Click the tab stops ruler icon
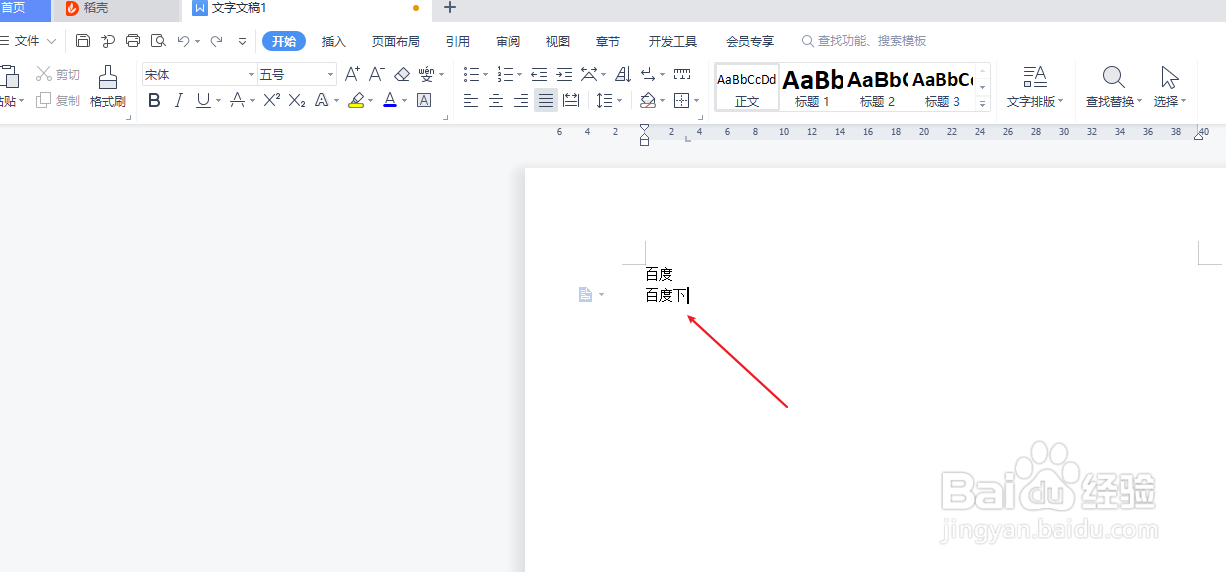 [682, 74]
